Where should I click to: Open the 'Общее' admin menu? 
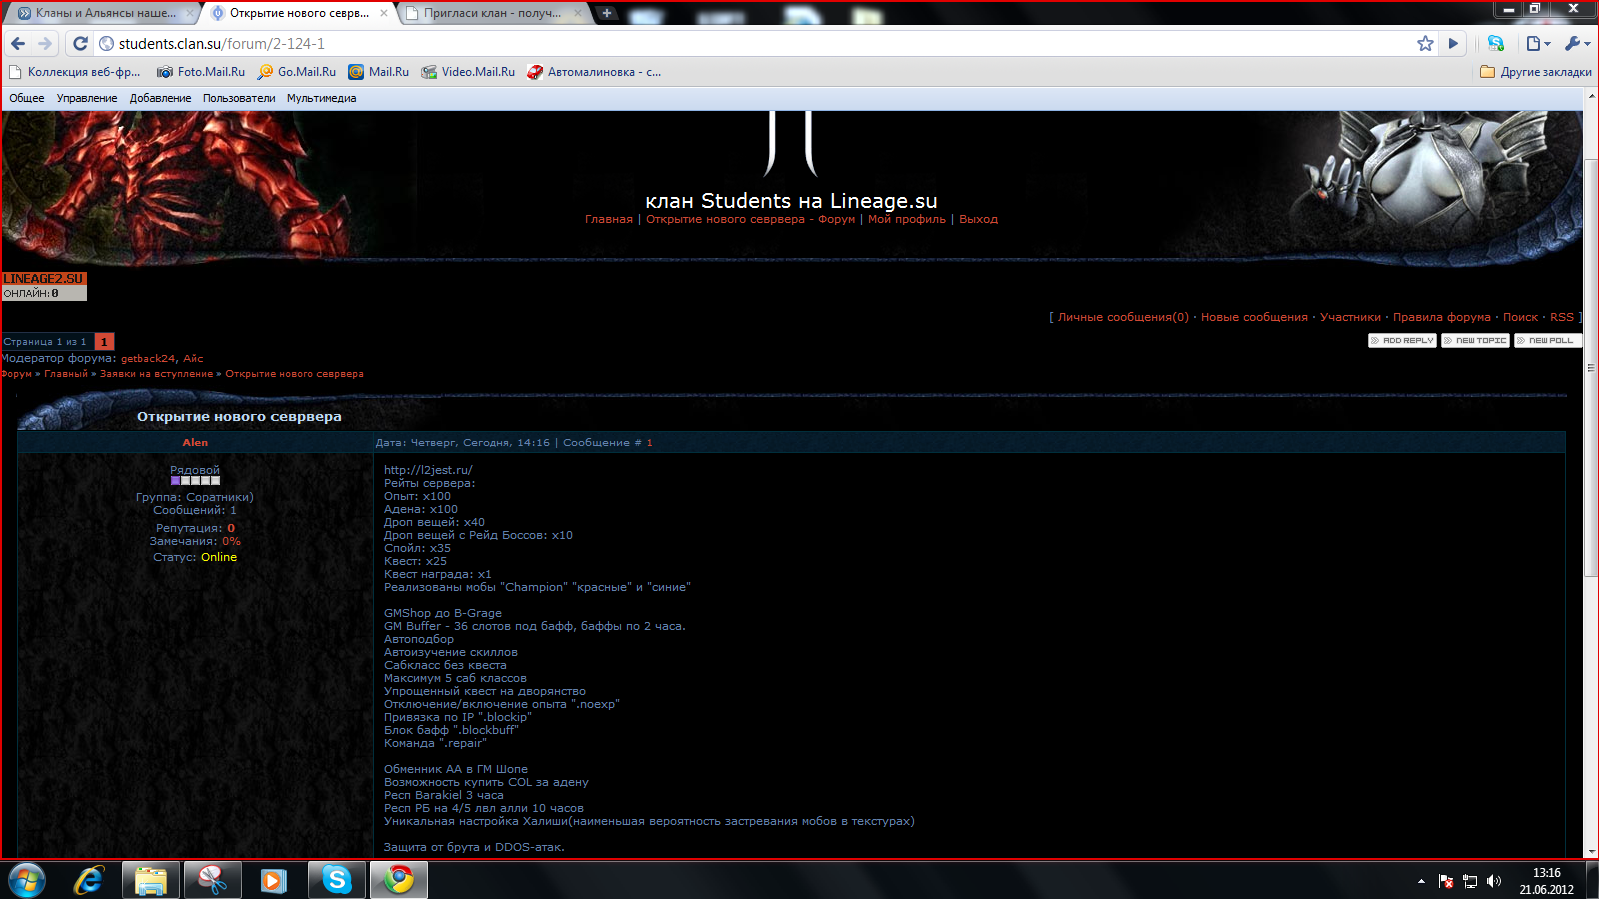pos(27,98)
